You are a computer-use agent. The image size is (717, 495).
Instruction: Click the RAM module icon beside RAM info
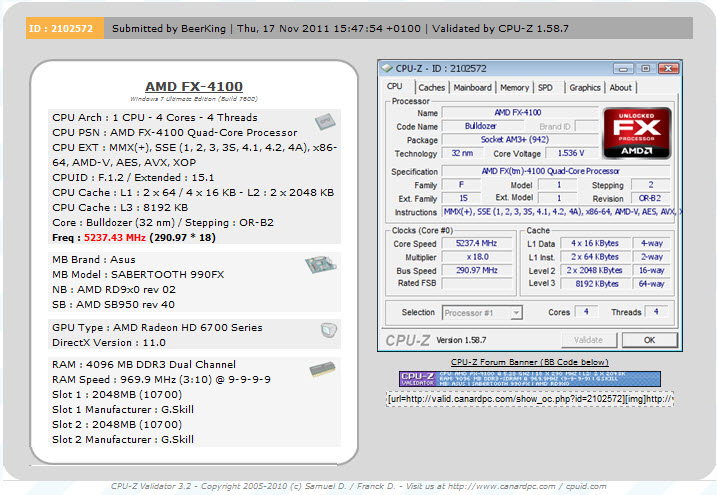click(x=322, y=369)
